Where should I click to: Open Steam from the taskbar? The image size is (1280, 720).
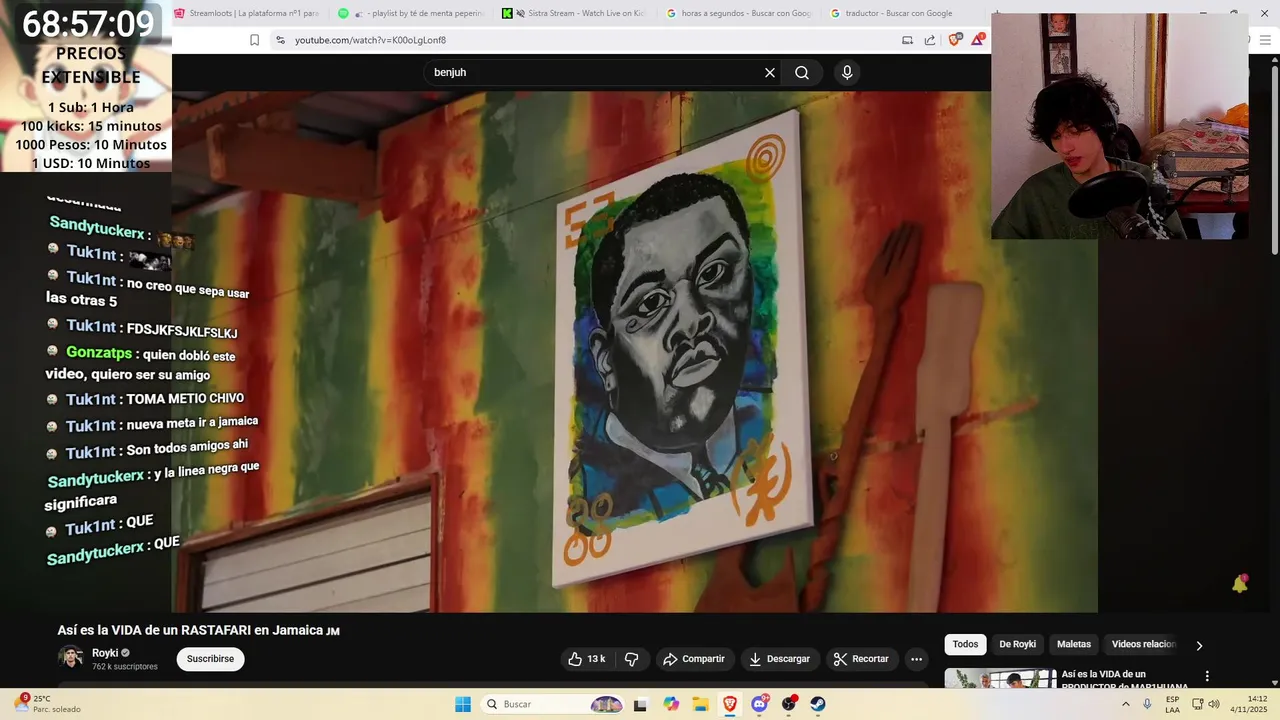pyautogui.click(x=818, y=704)
